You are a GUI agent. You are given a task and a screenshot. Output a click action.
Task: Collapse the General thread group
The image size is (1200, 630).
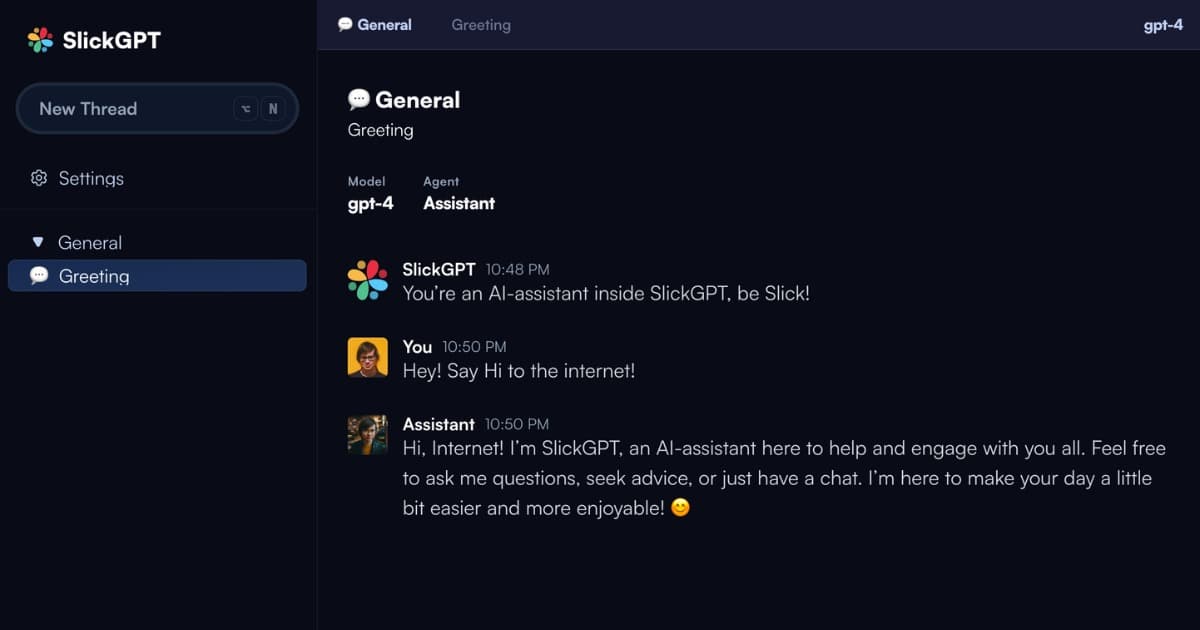point(37,242)
